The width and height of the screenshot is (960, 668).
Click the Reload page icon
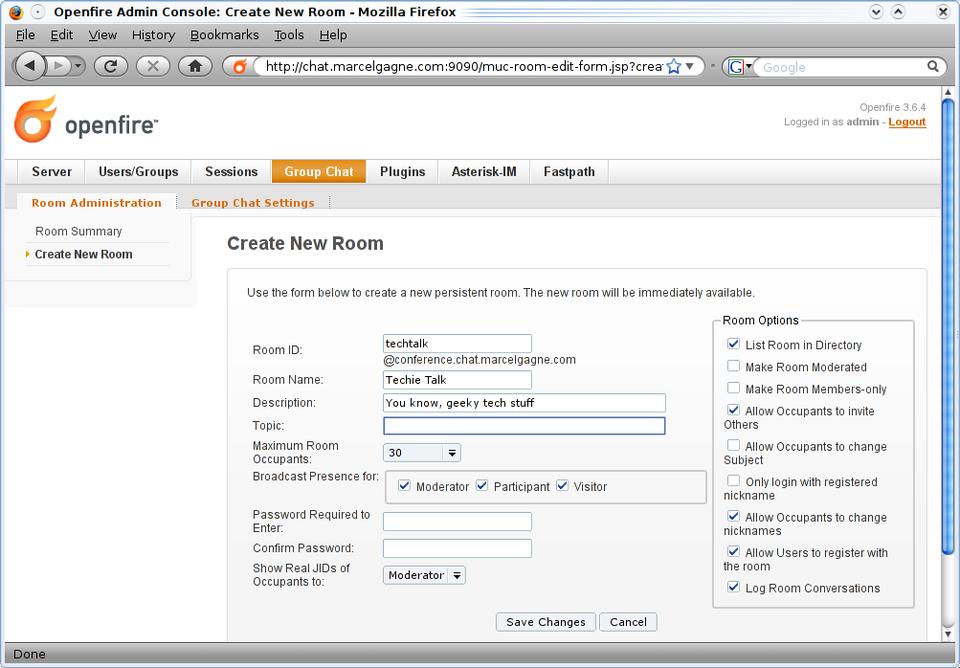click(x=110, y=66)
